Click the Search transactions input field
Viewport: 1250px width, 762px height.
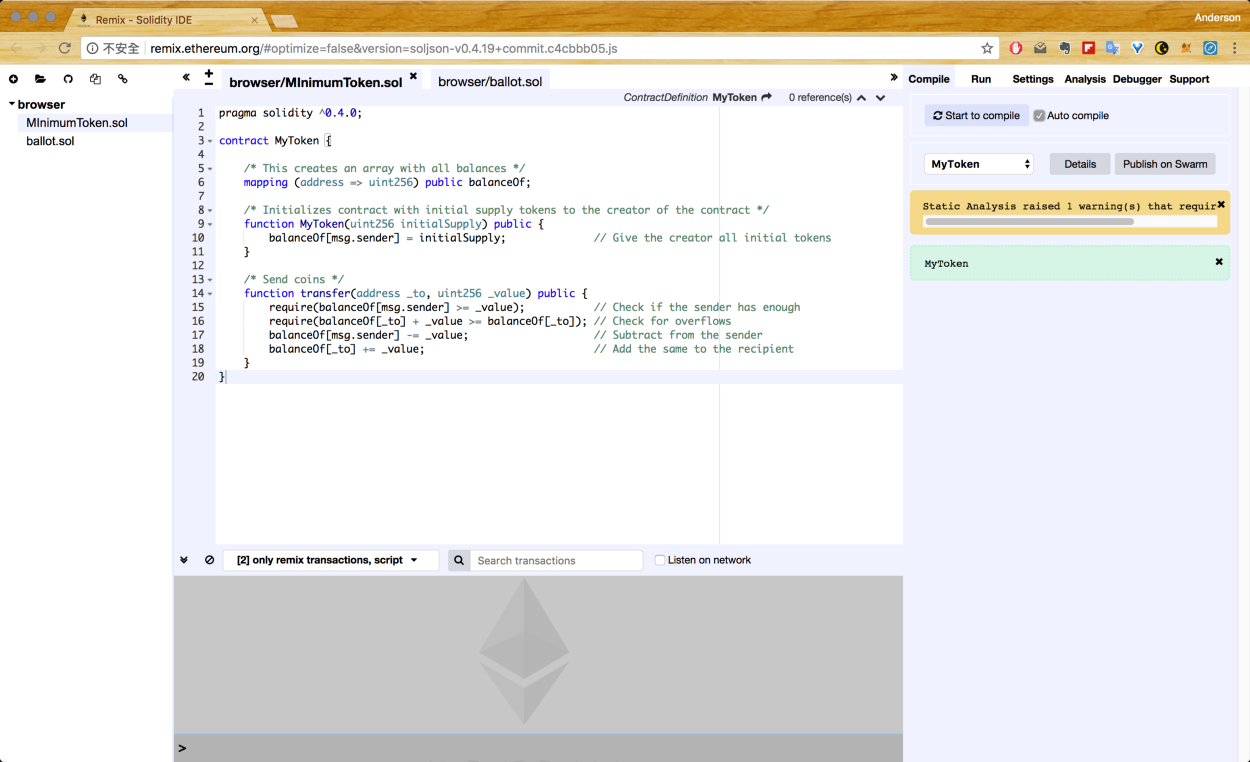coord(556,560)
